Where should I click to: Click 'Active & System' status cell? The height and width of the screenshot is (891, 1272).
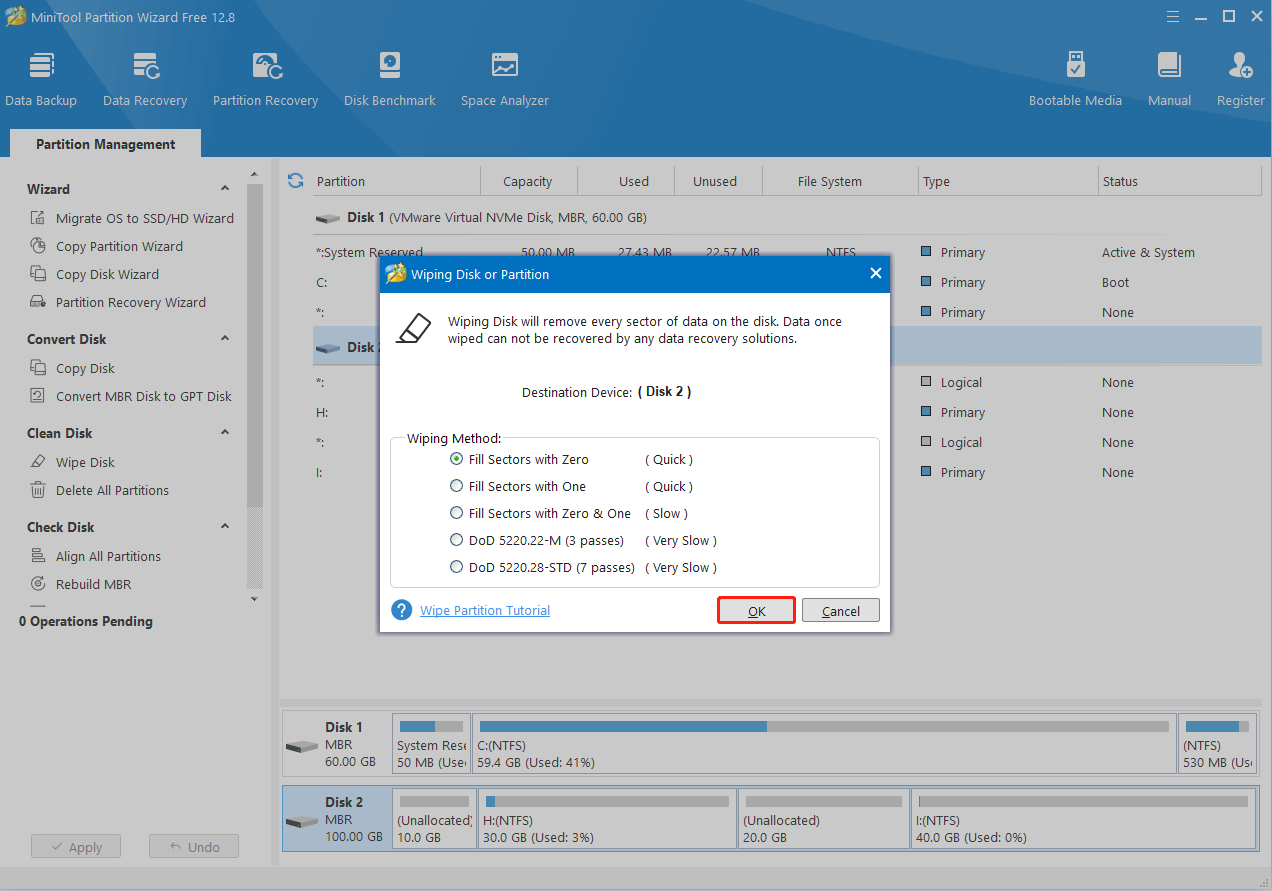click(x=1148, y=252)
